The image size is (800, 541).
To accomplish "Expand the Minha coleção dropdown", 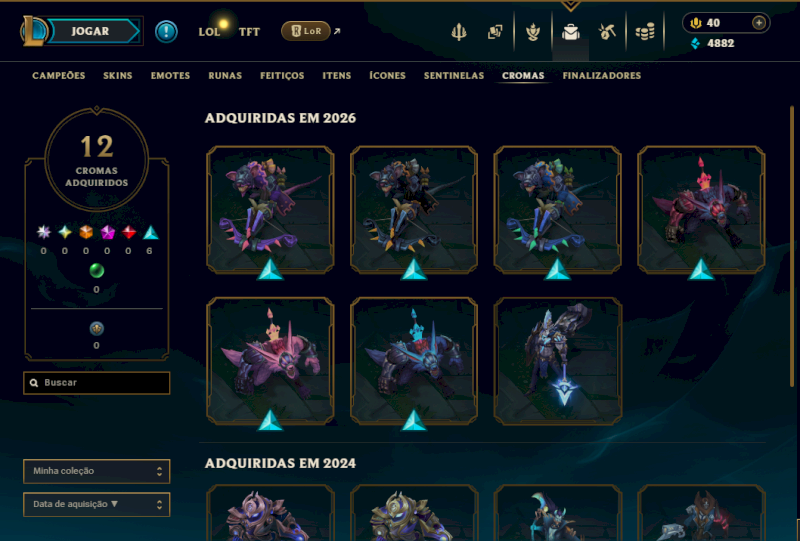I will (96, 471).
